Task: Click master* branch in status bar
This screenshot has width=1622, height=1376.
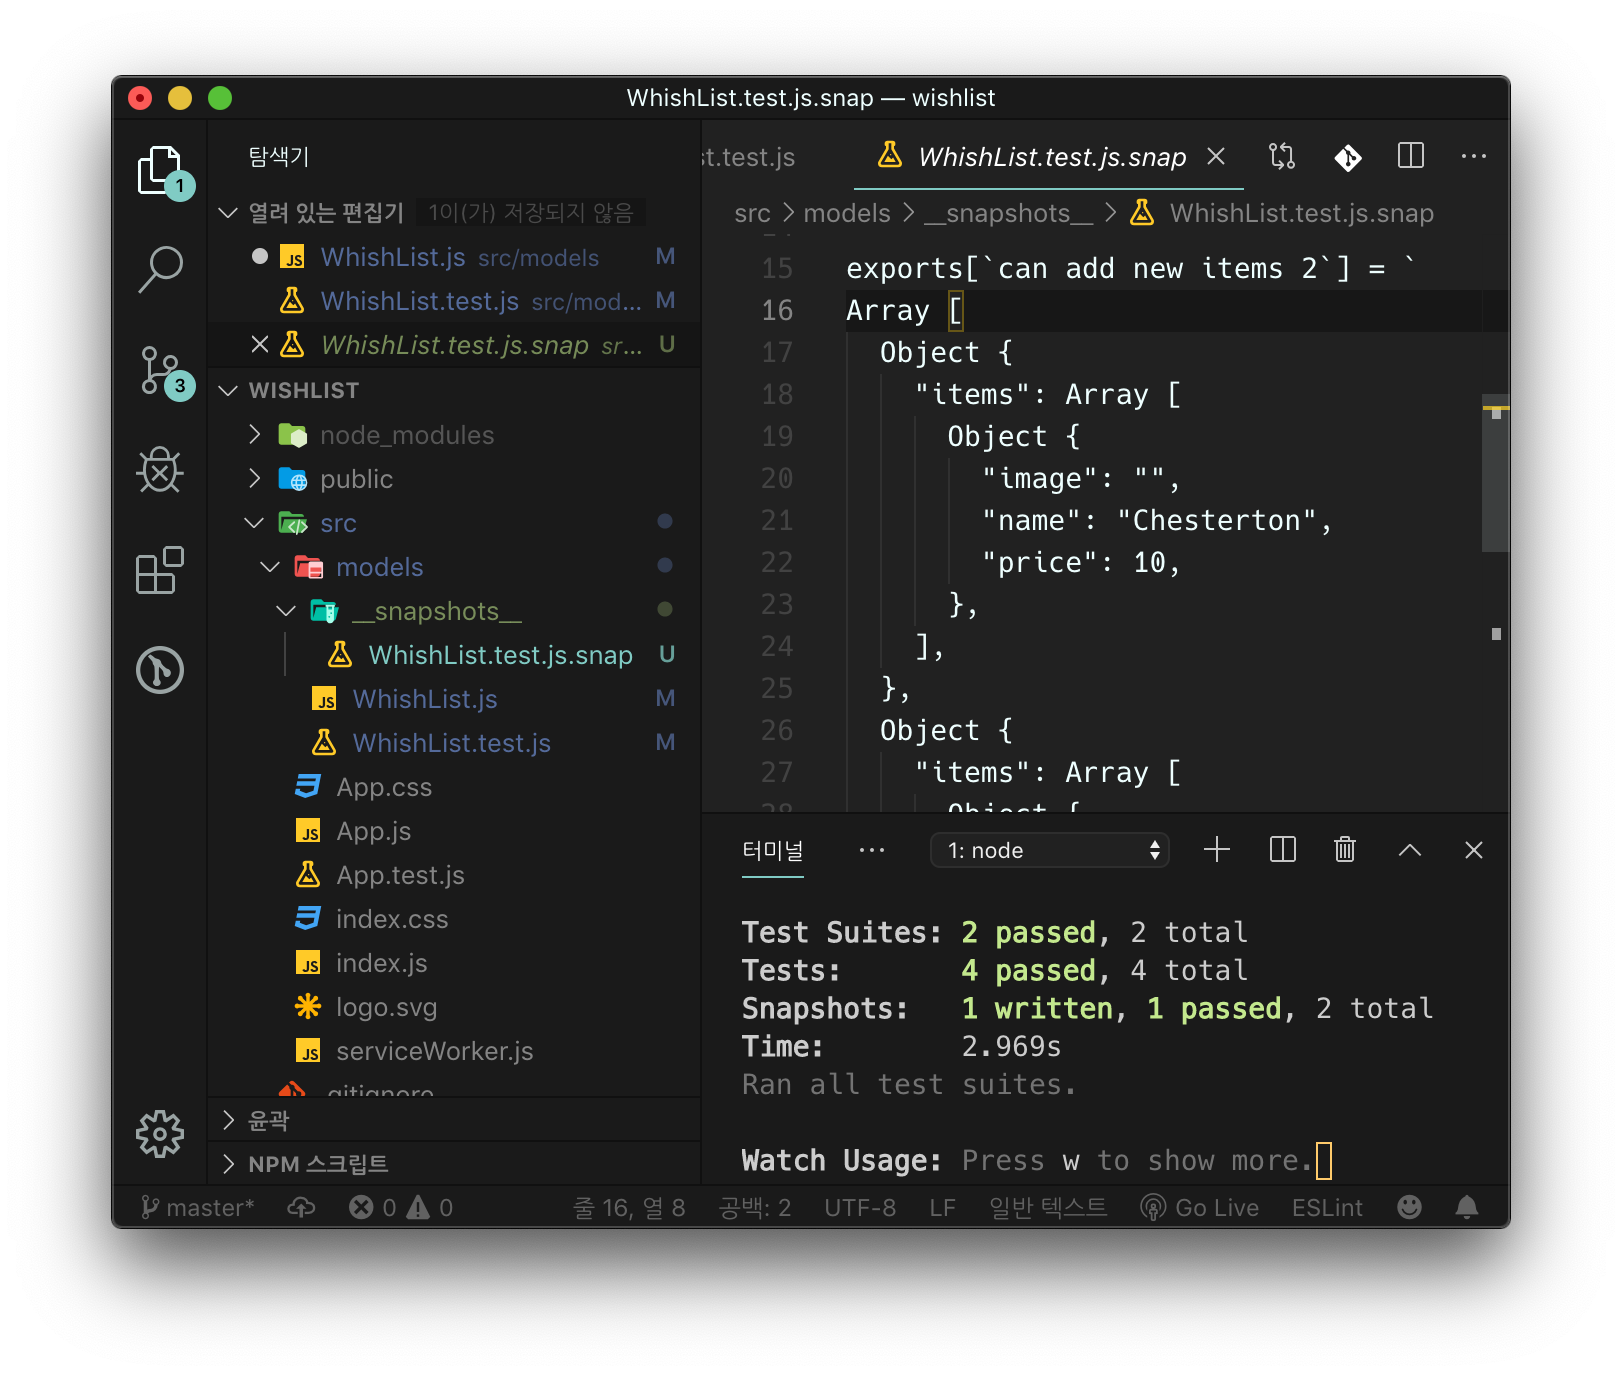Action: [198, 1208]
